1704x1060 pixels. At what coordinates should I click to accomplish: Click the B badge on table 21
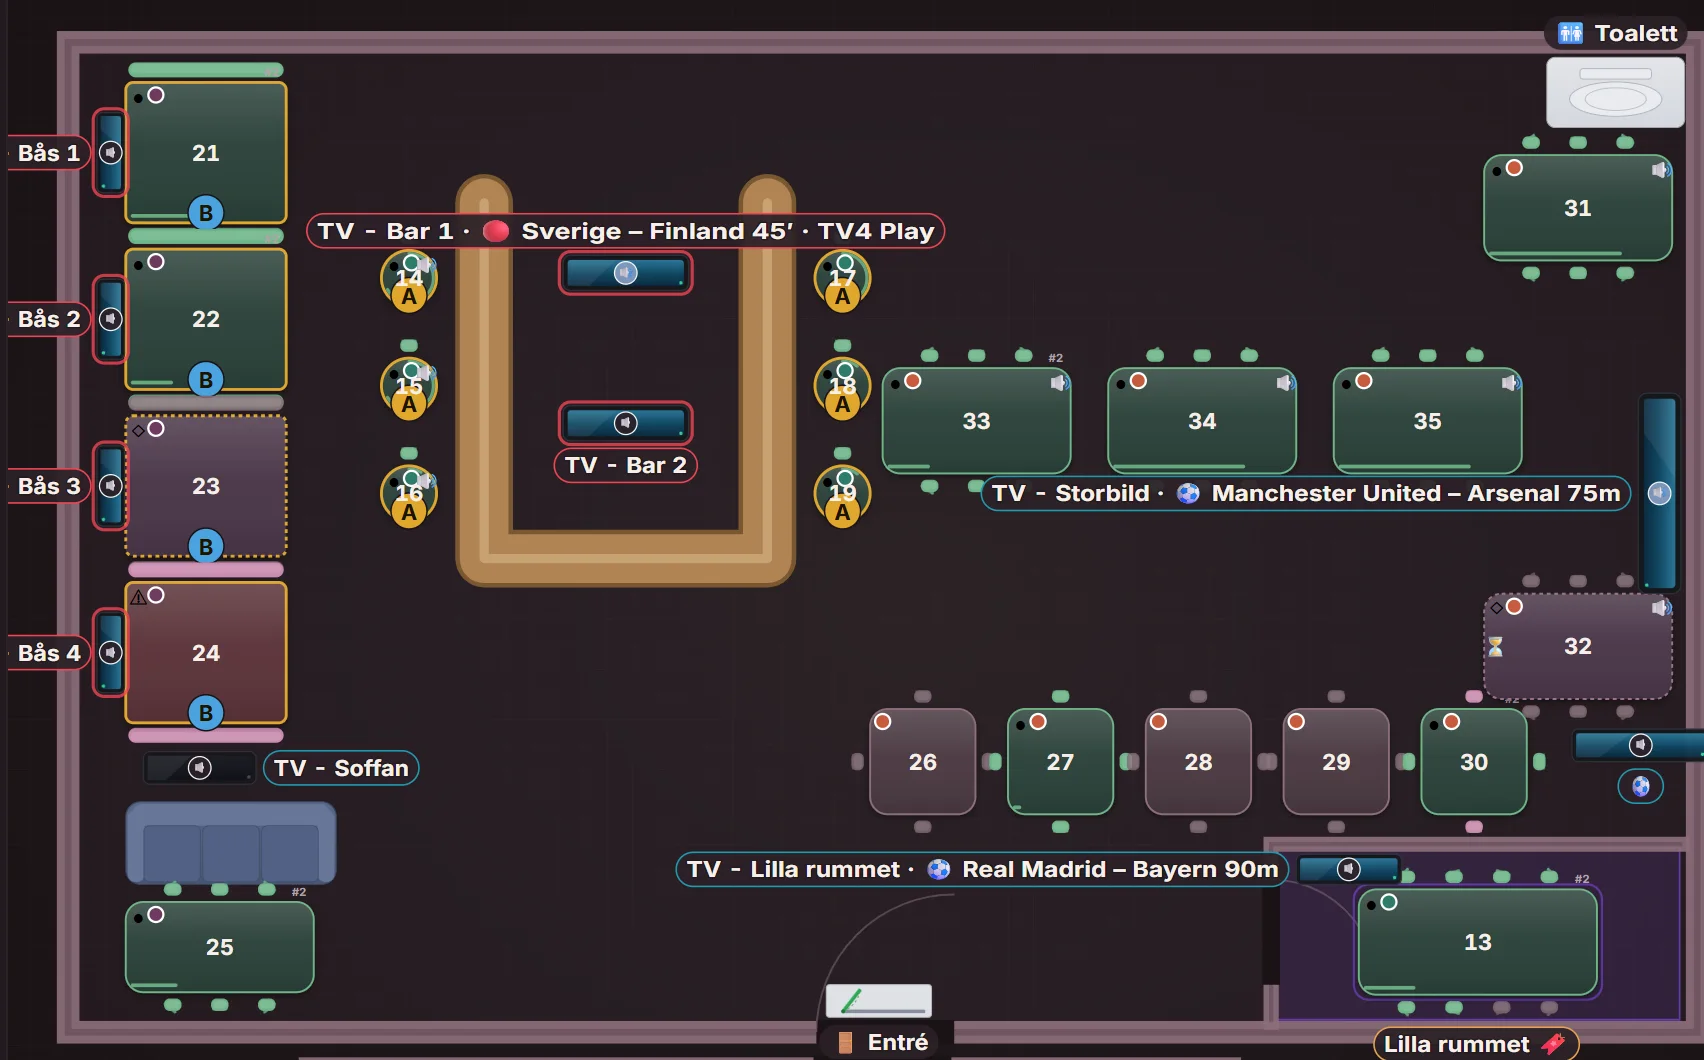pos(206,213)
